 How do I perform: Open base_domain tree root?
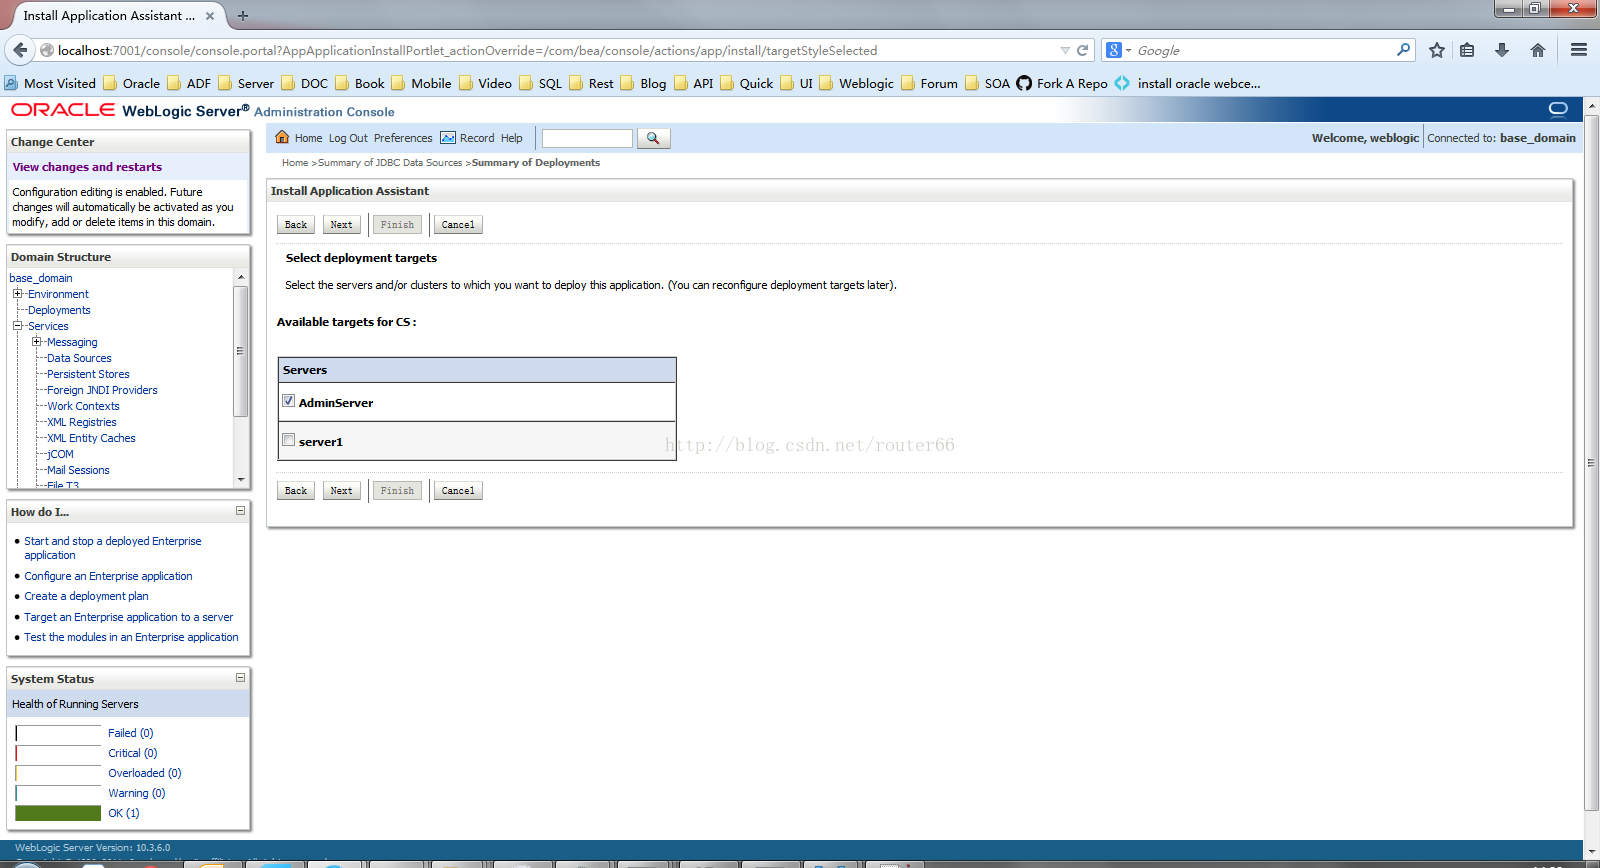pos(41,278)
